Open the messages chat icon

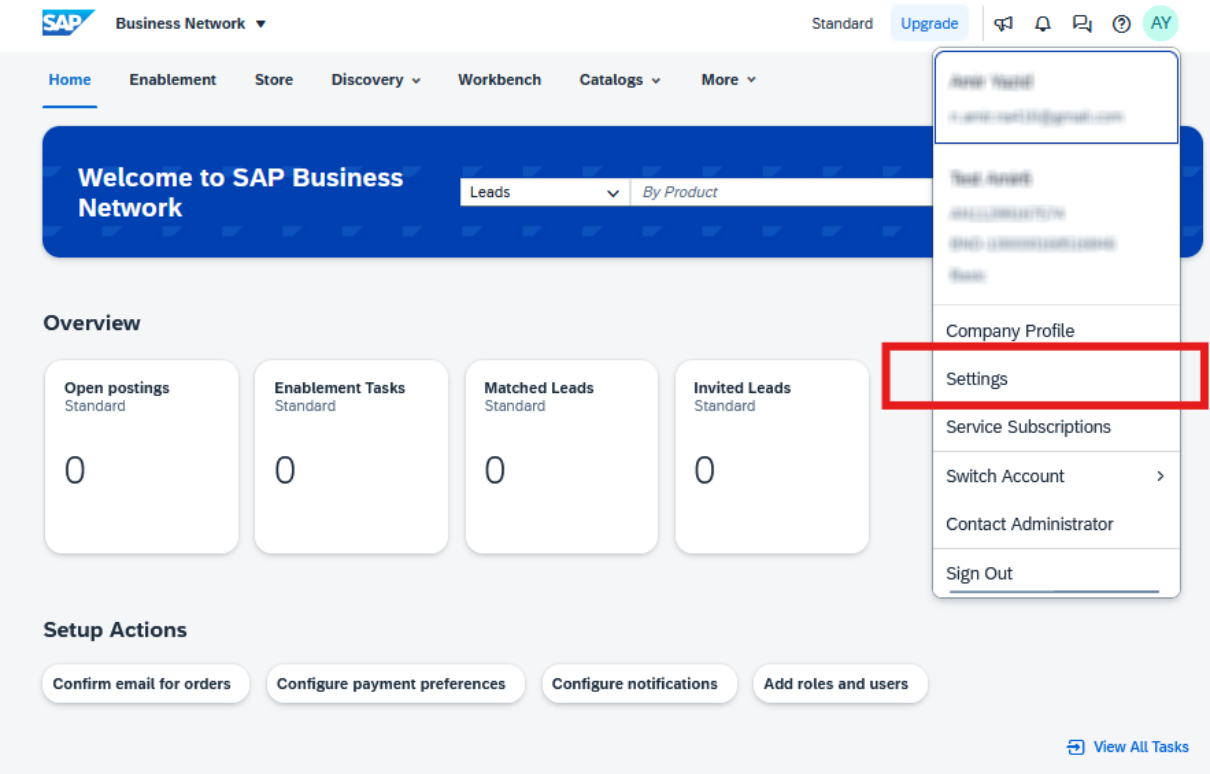pos(1082,24)
